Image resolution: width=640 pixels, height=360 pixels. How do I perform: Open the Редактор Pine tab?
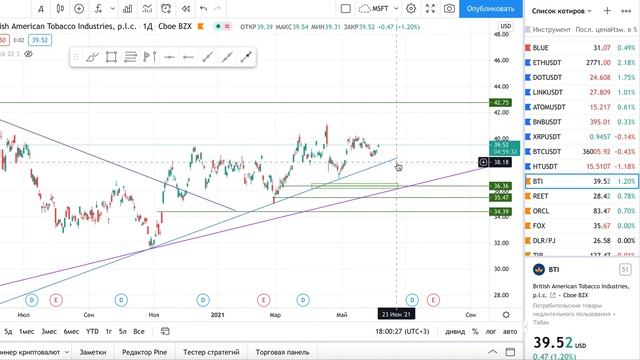click(x=144, y=352)
